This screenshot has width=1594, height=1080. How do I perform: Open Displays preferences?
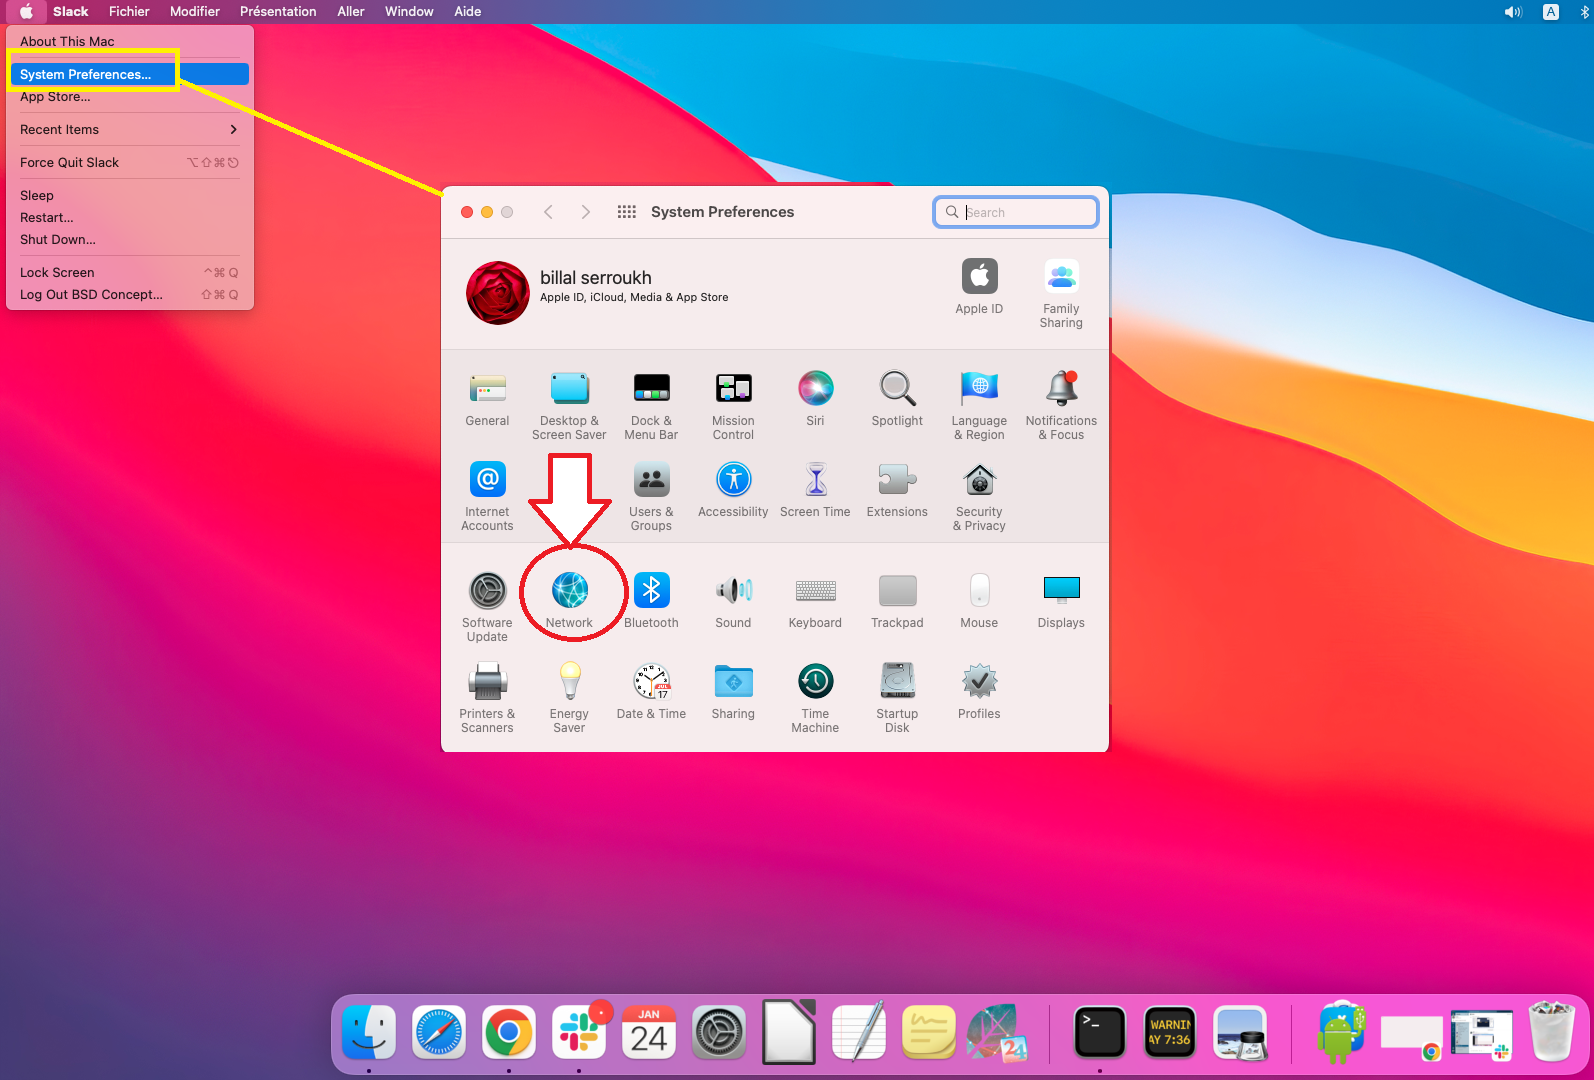(1061, 591)
